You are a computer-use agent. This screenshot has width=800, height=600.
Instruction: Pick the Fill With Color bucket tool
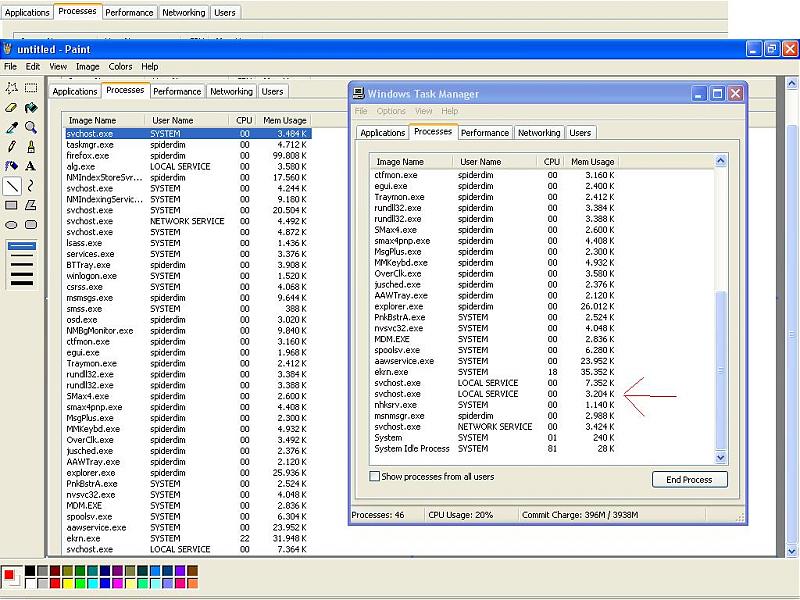point(31,108)
